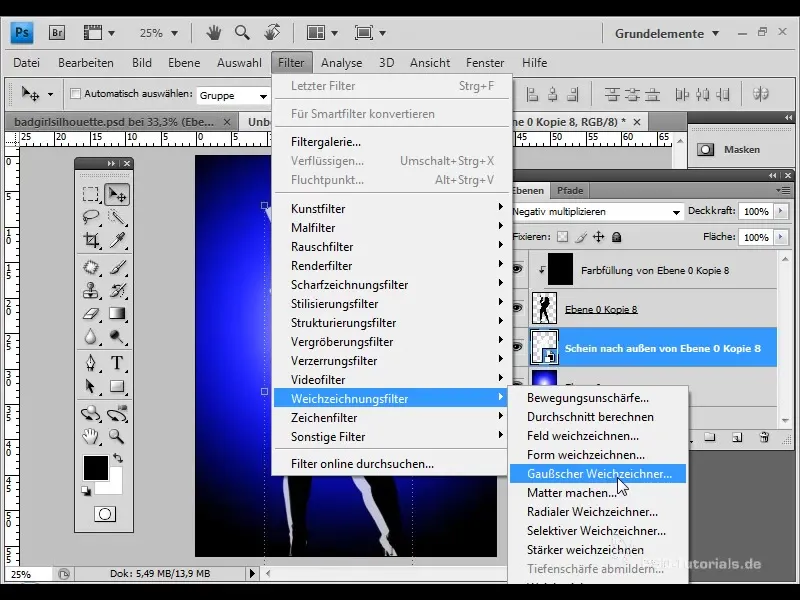
Task: Select the Dodge tool
Action: point(117,337)
